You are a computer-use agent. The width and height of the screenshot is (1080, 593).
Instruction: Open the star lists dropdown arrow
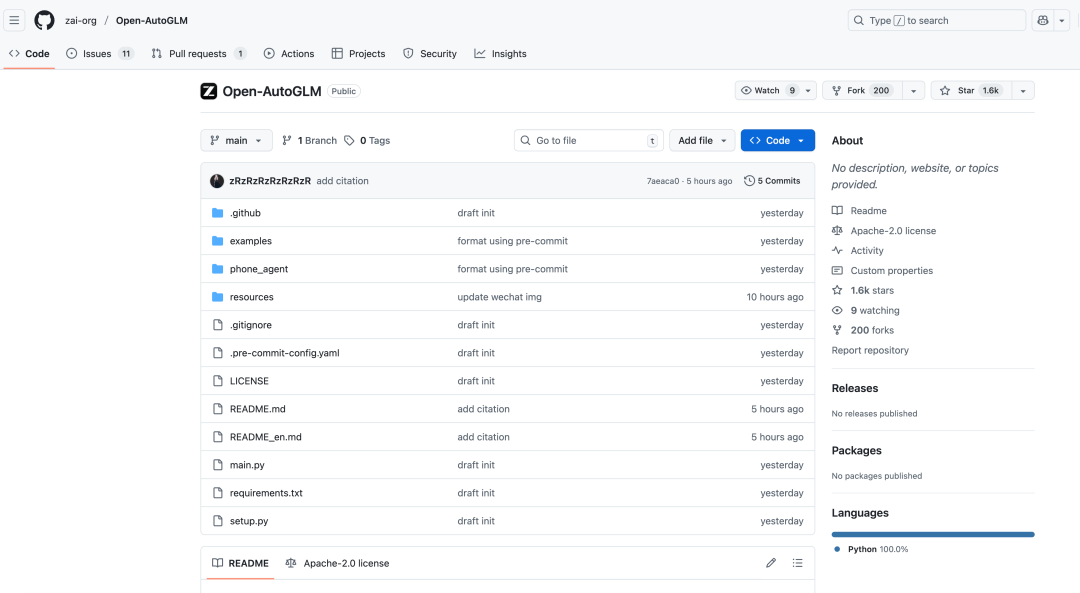(x=1022, y=90)
